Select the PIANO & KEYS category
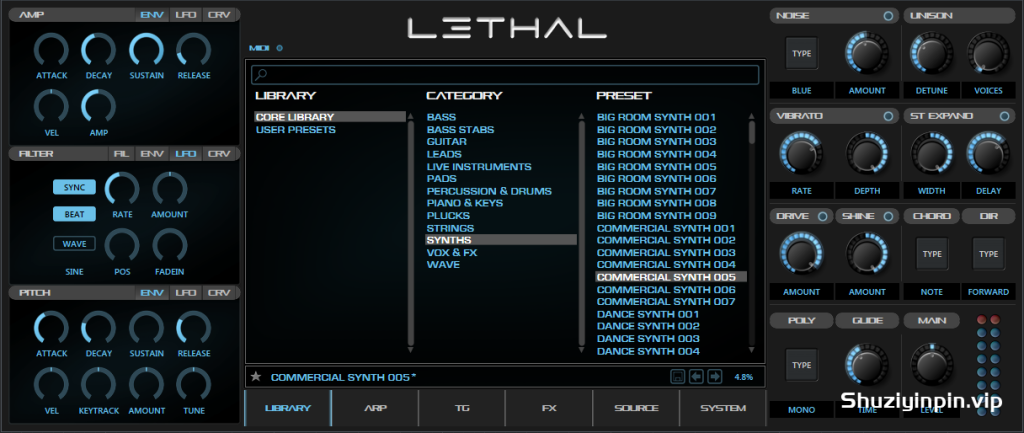 [x=465, y=203]
